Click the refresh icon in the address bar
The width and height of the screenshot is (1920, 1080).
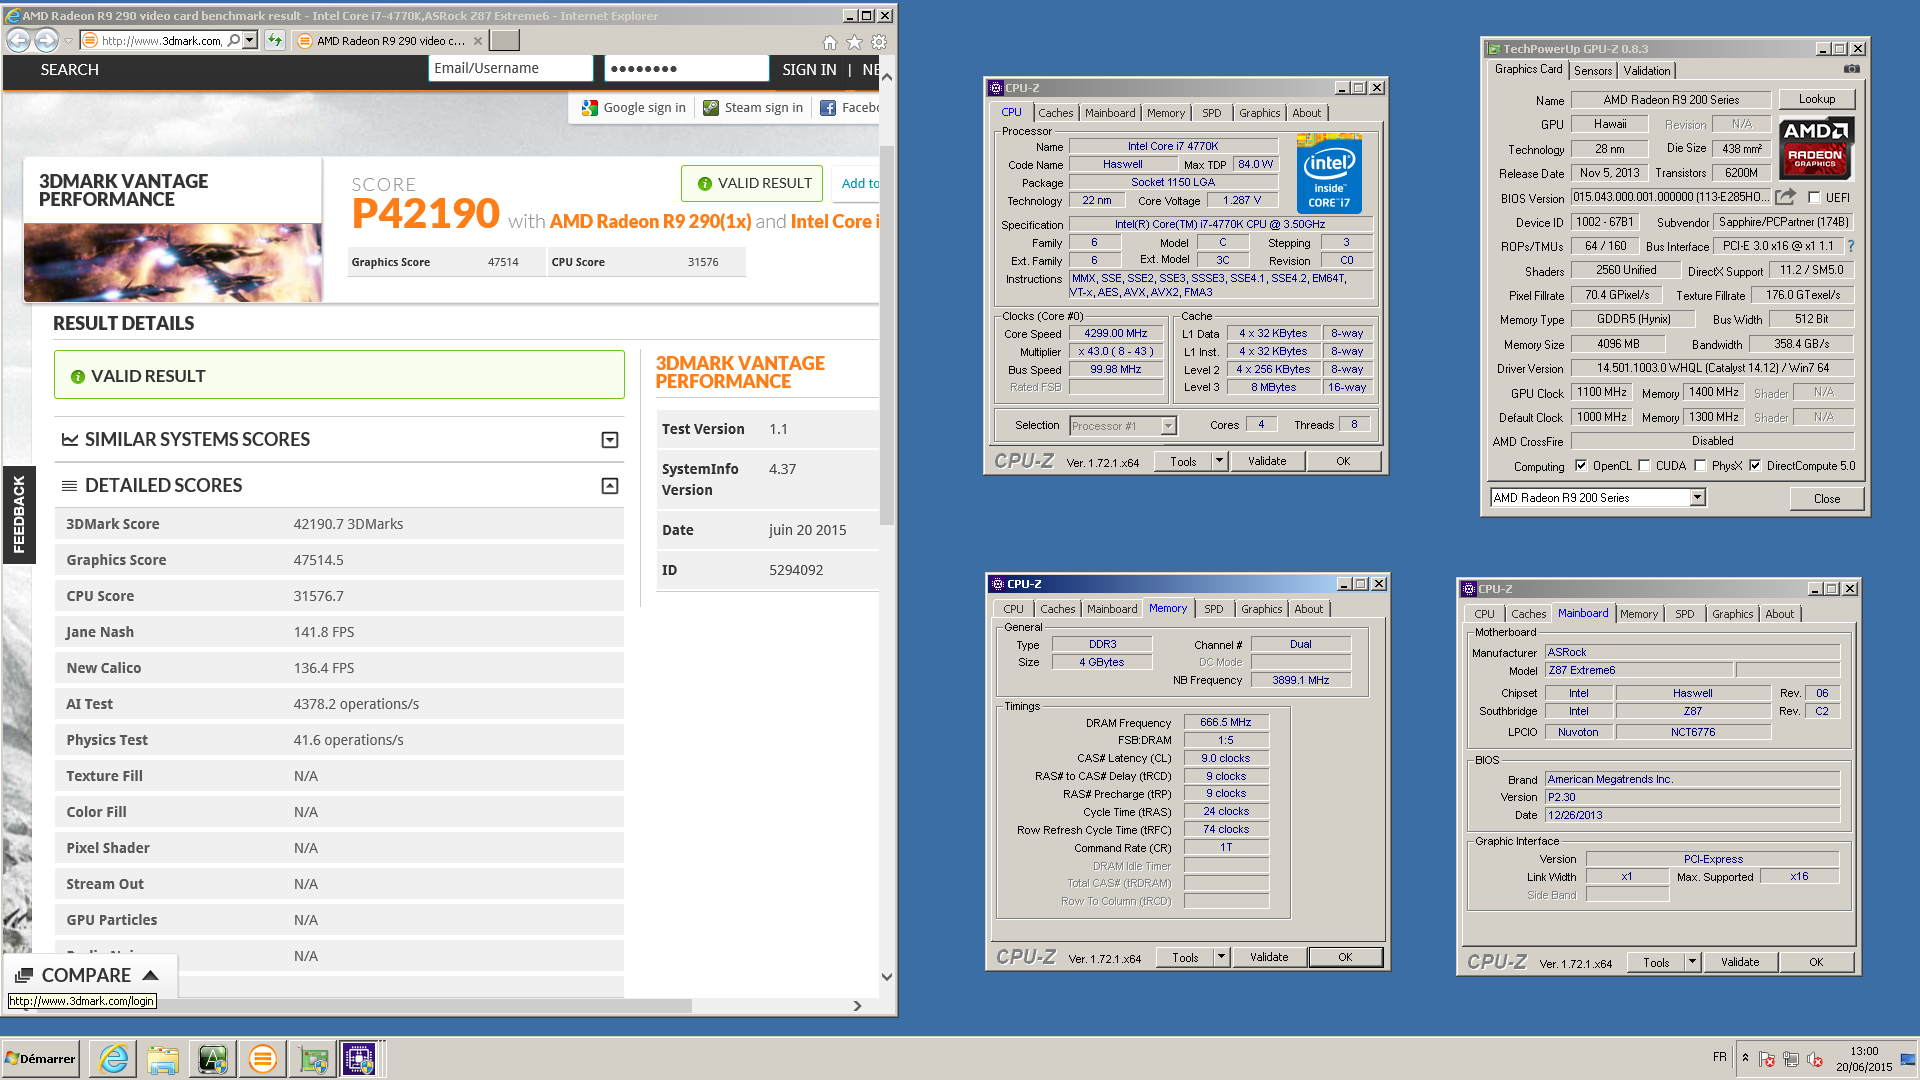coord(274,40)
